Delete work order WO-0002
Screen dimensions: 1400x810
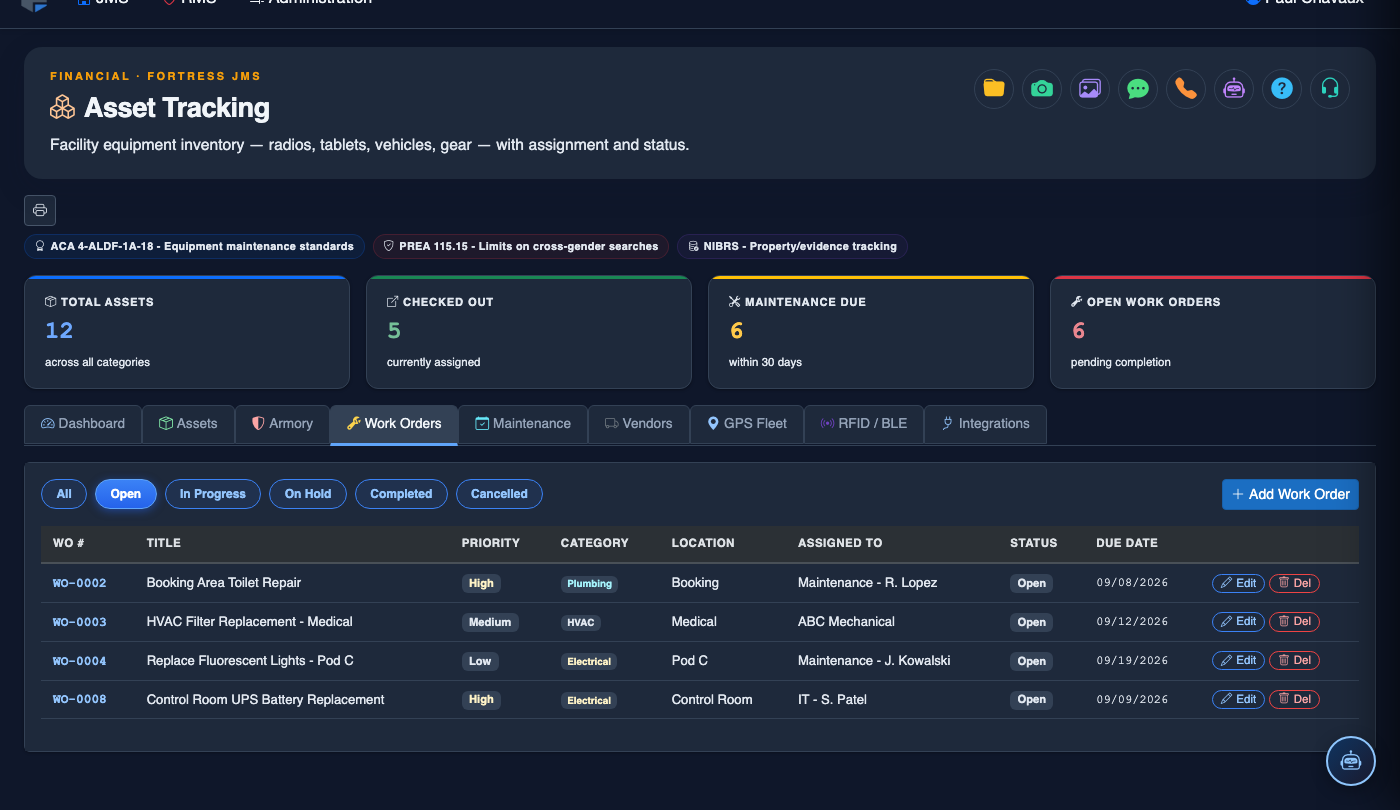[1294, 583]
